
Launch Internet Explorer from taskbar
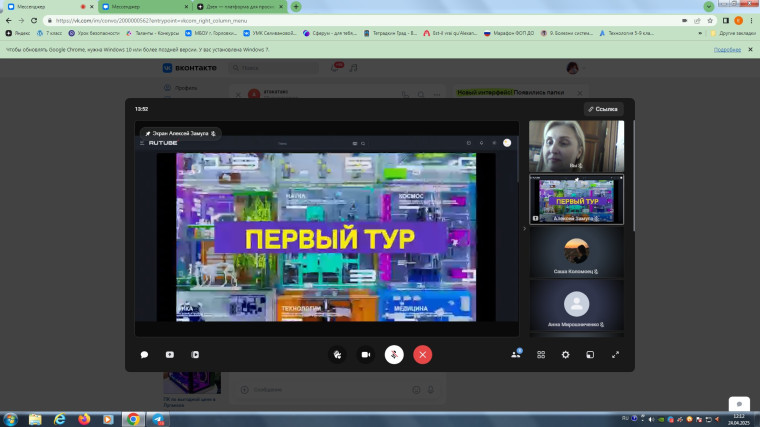pyautogui.click(x=60, y=419)
